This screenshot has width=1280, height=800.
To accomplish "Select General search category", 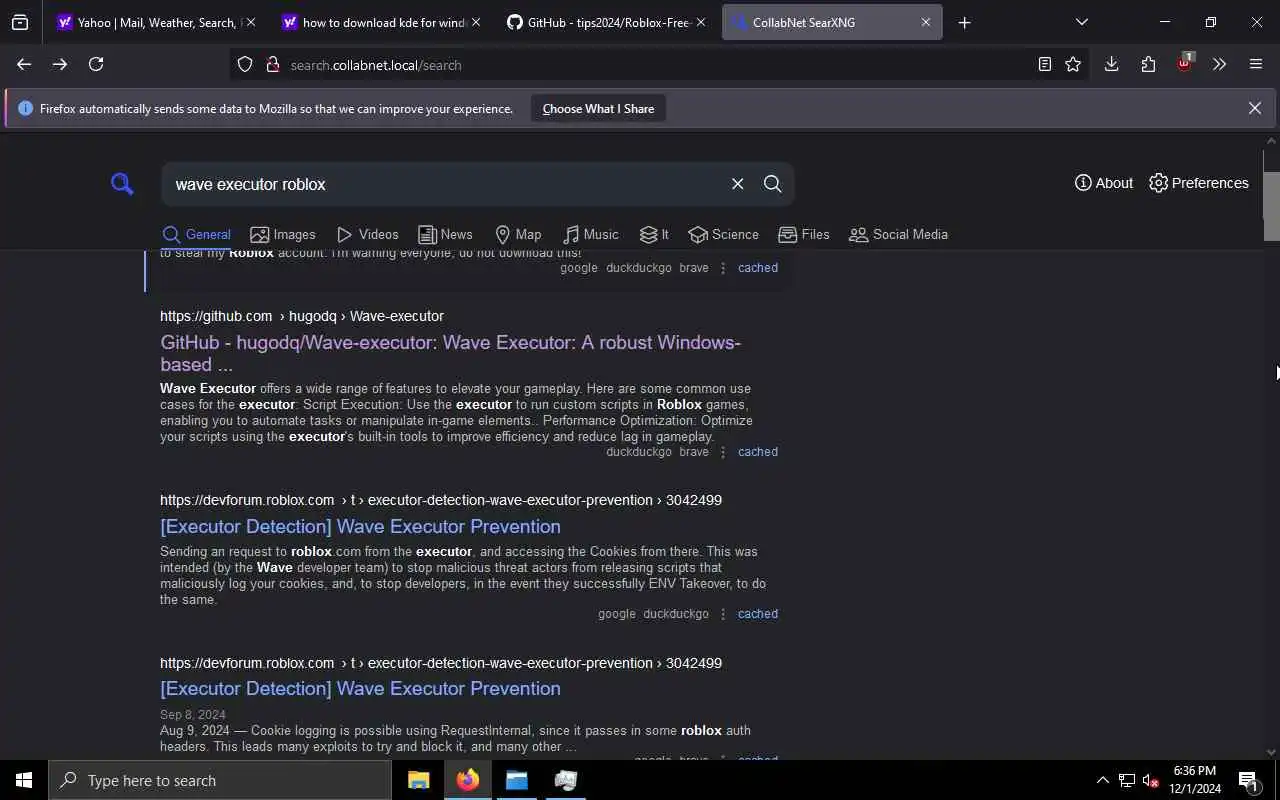I will point(197,234).
